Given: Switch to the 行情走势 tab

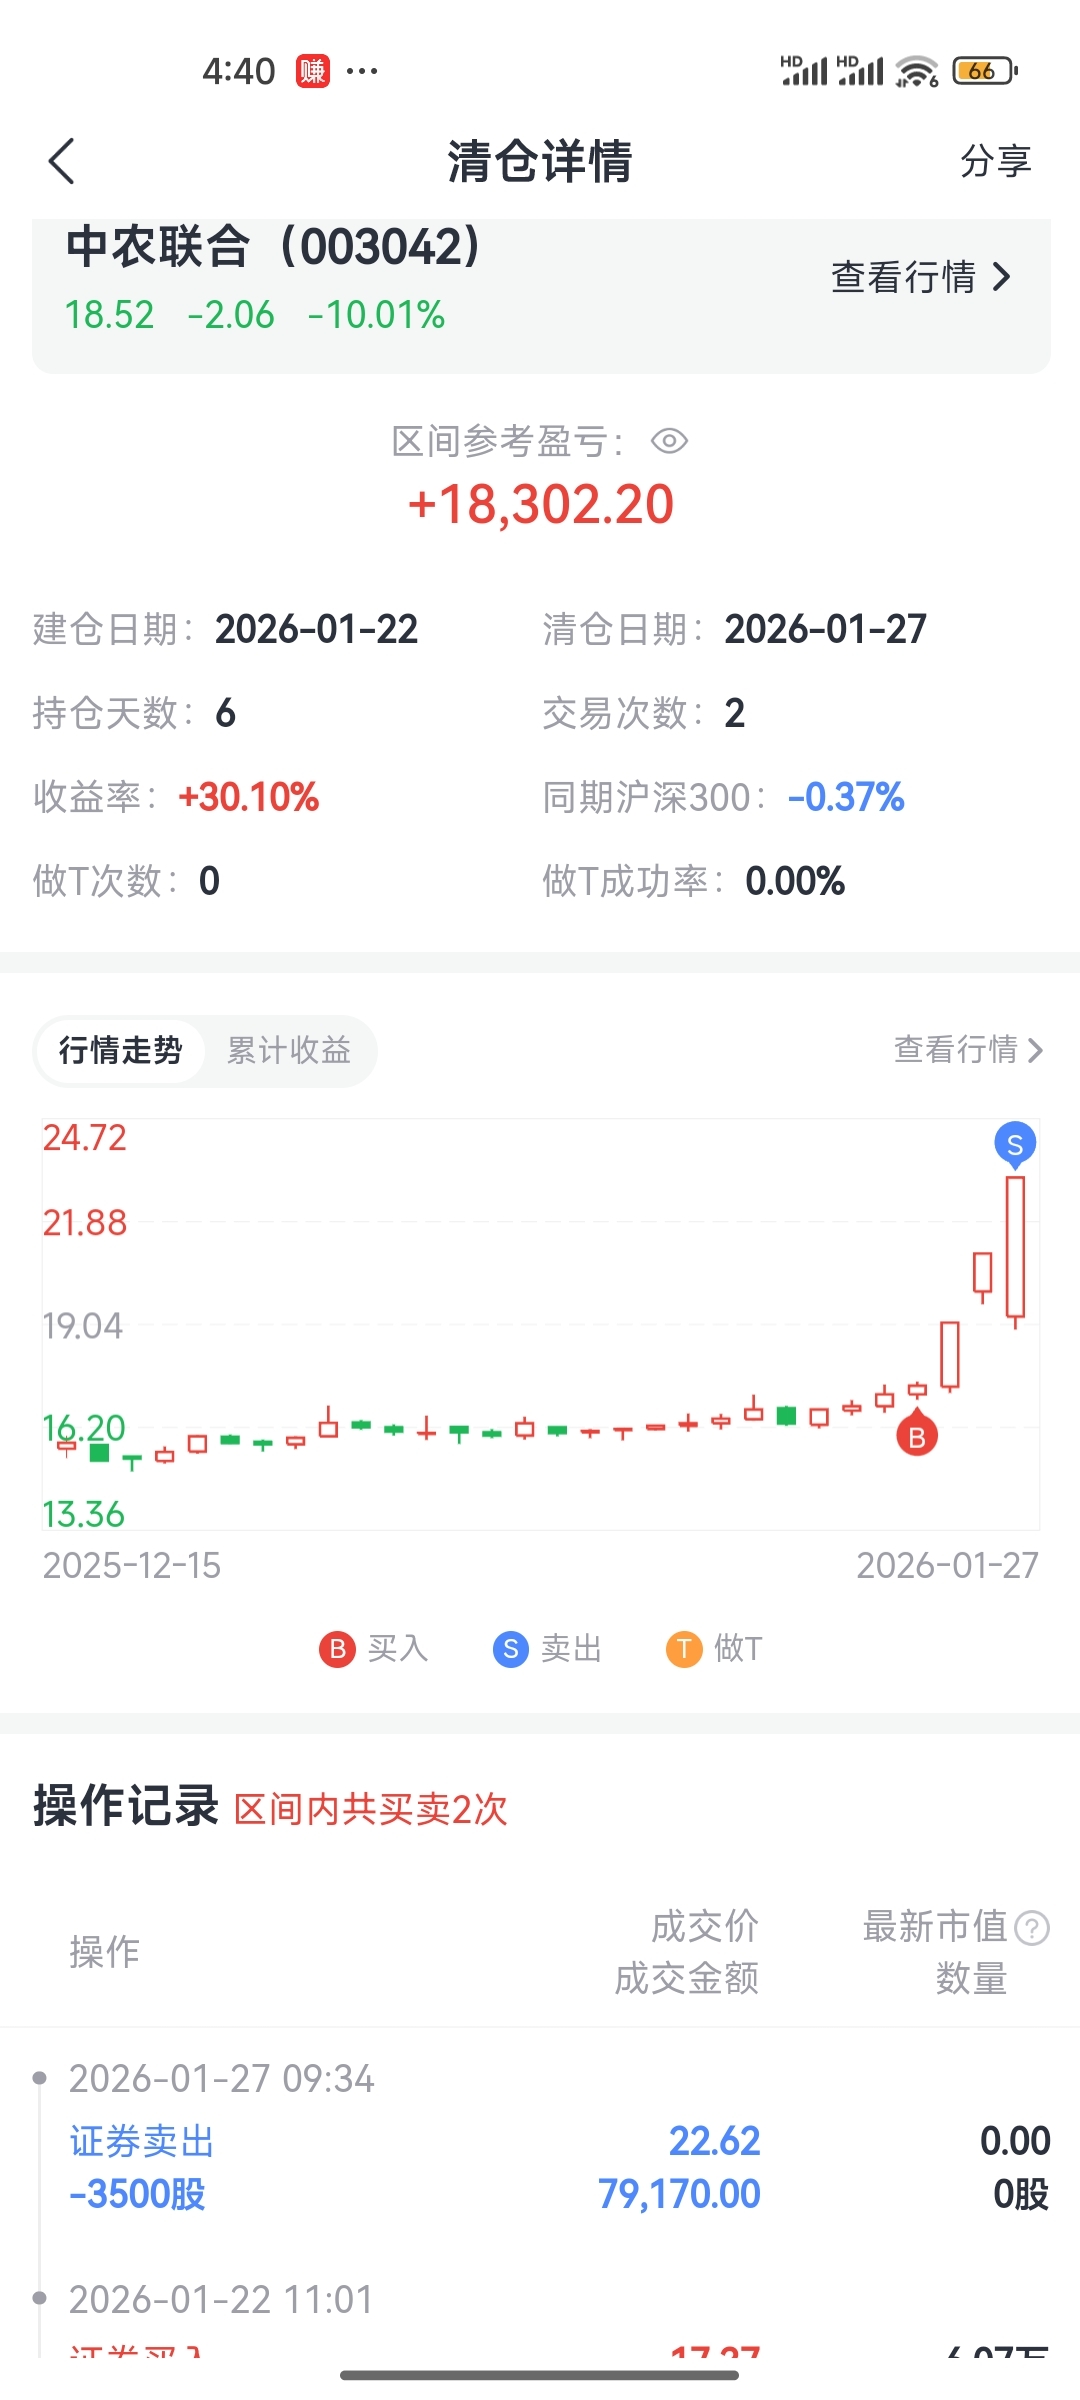Looking at the screenshot, I should 120,1050.
